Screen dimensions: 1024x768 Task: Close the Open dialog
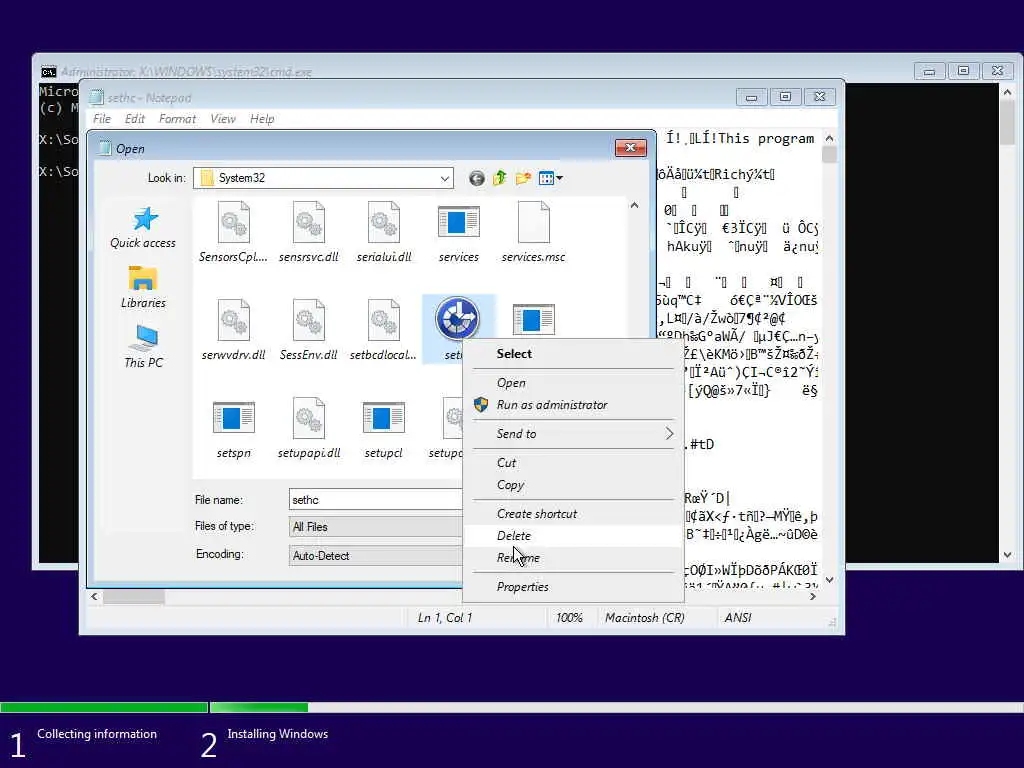click(x=630, y=148)
